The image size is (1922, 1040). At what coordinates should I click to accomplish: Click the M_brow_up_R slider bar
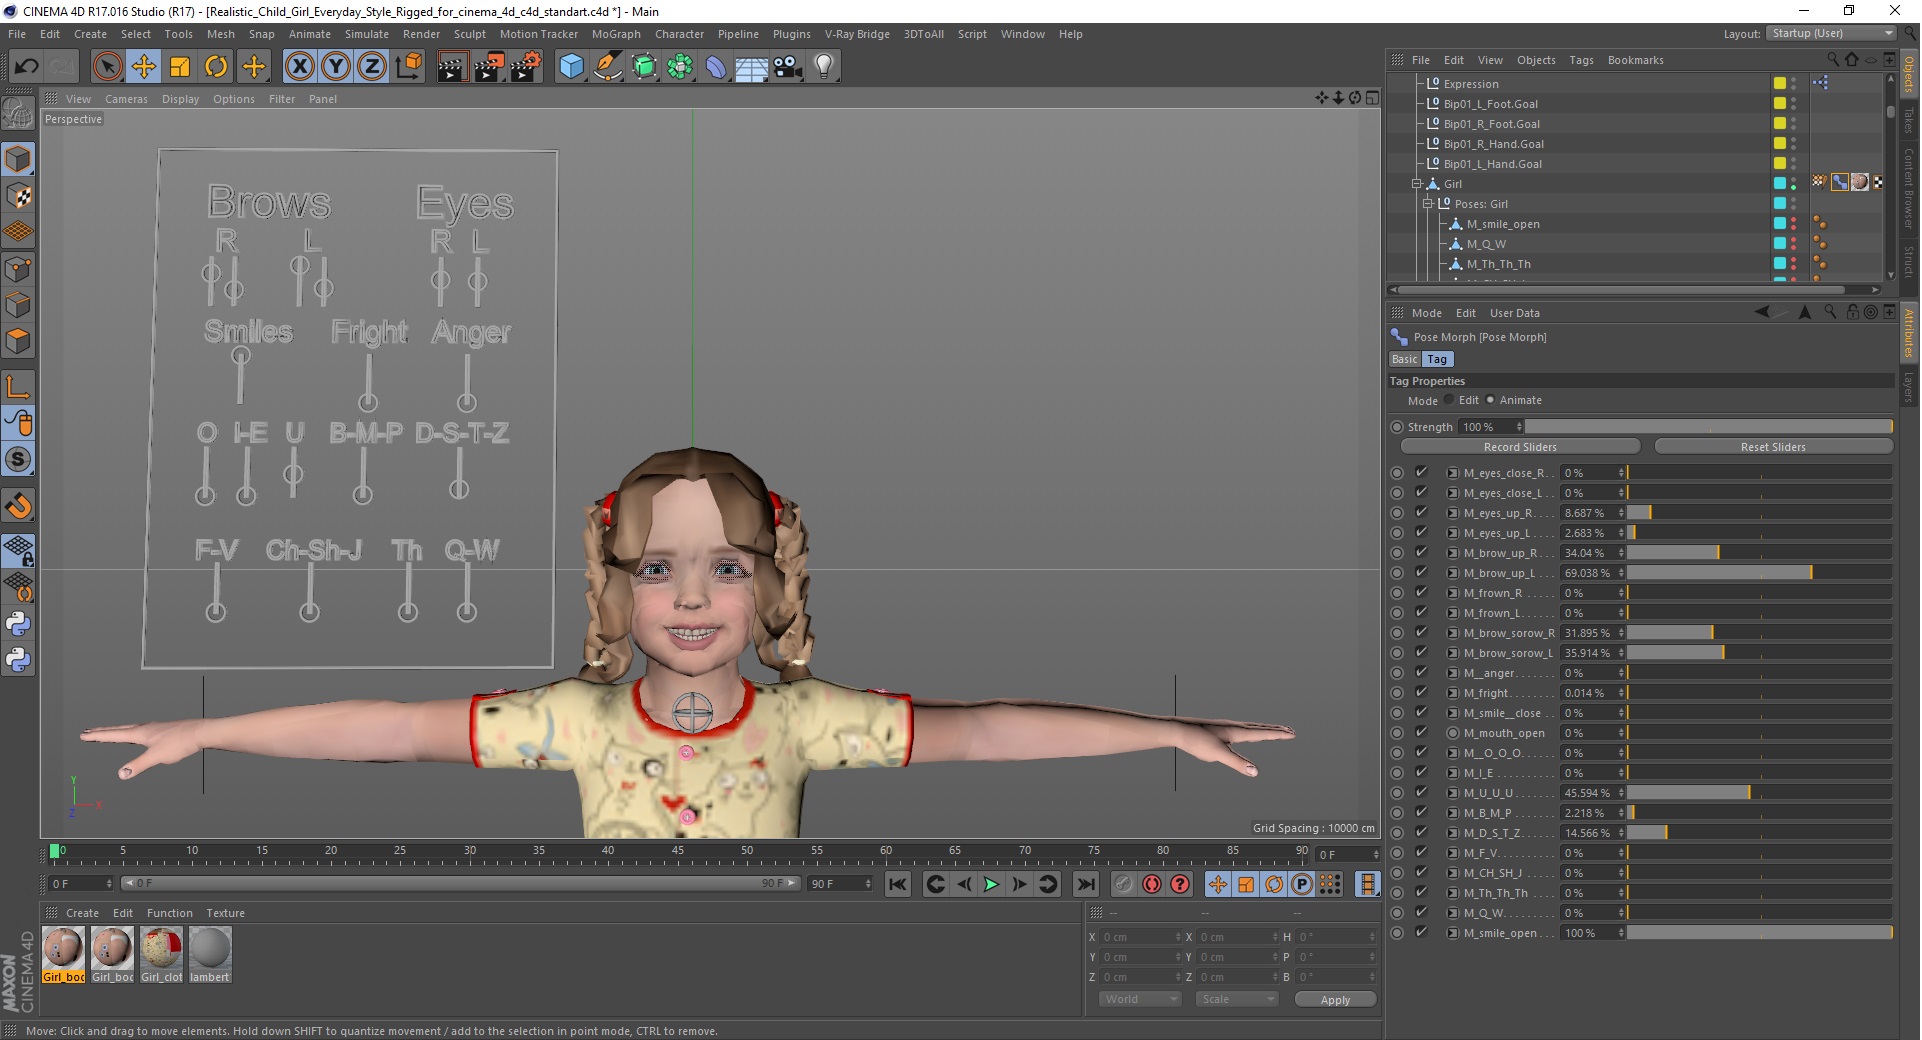coord(1759,553)
